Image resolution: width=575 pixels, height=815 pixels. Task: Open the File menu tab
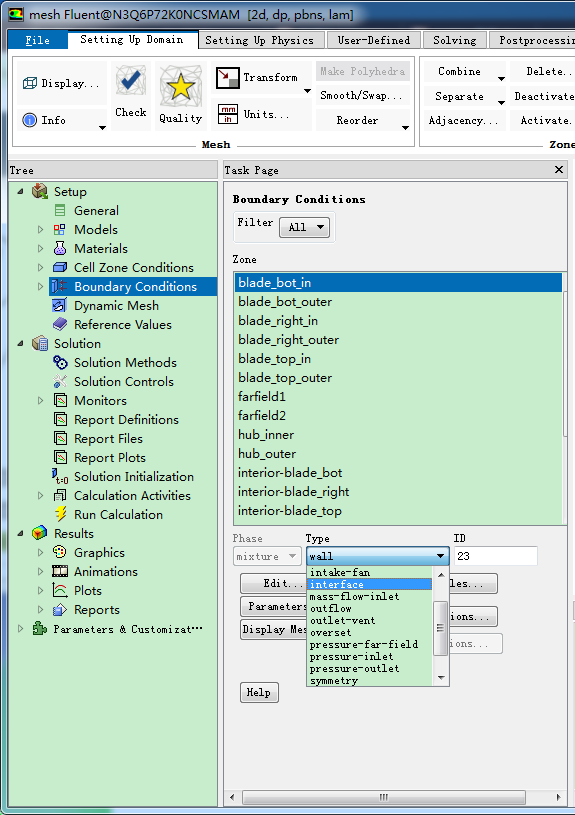[x=37, y=40]
